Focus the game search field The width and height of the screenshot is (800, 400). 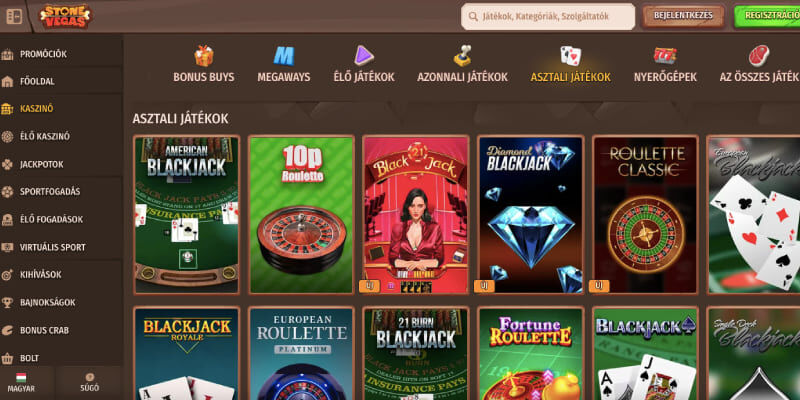point(548,16)
